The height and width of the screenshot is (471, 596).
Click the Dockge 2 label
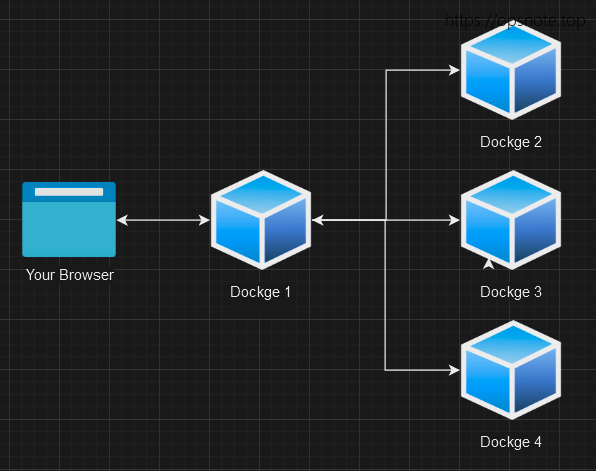tap(510, 142)
